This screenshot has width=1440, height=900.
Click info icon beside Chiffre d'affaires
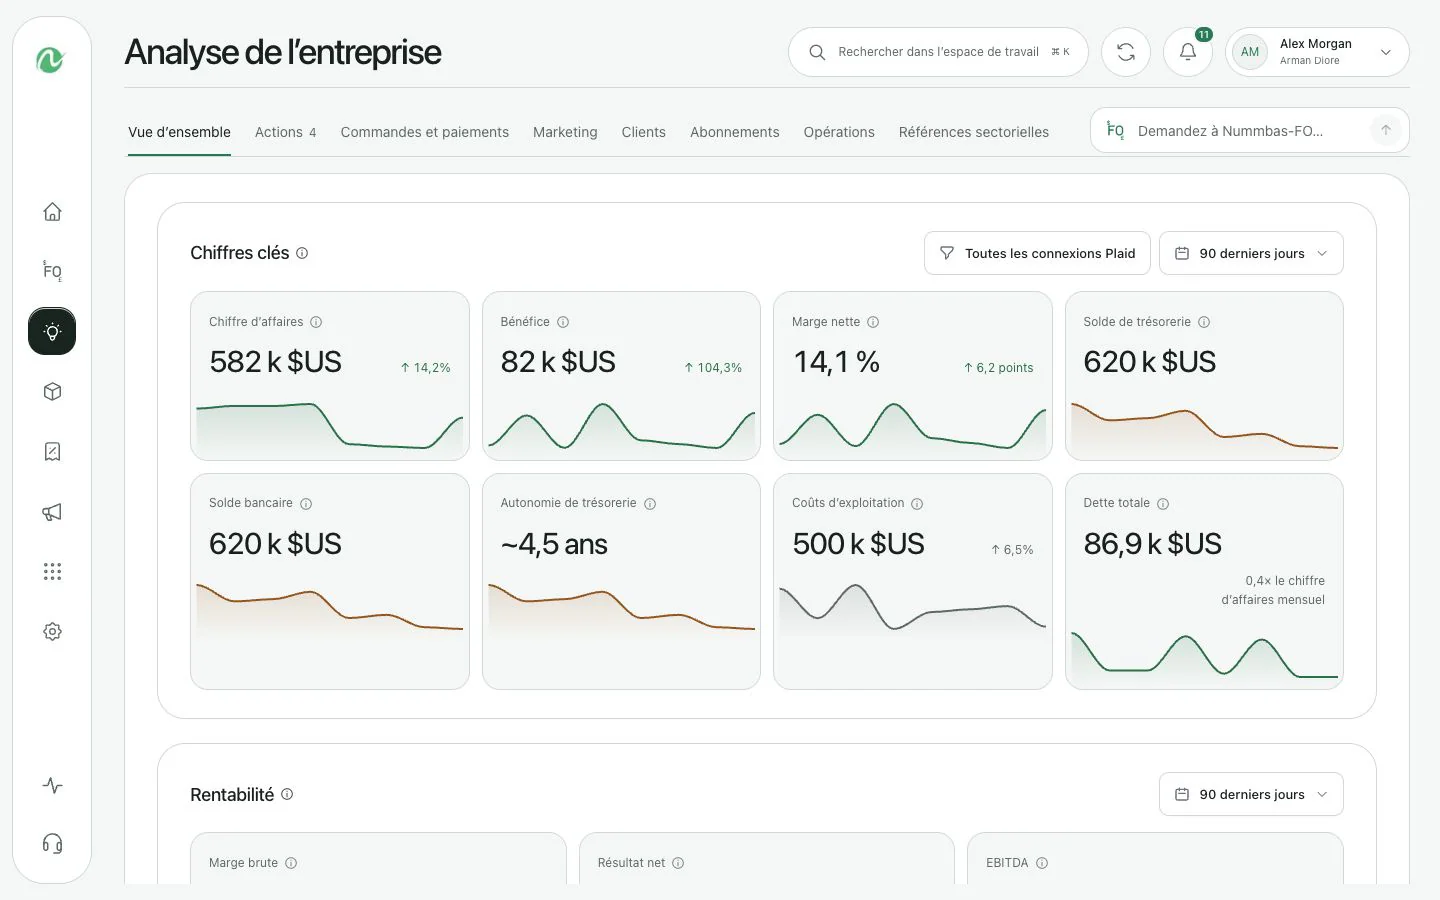[316, 322]
